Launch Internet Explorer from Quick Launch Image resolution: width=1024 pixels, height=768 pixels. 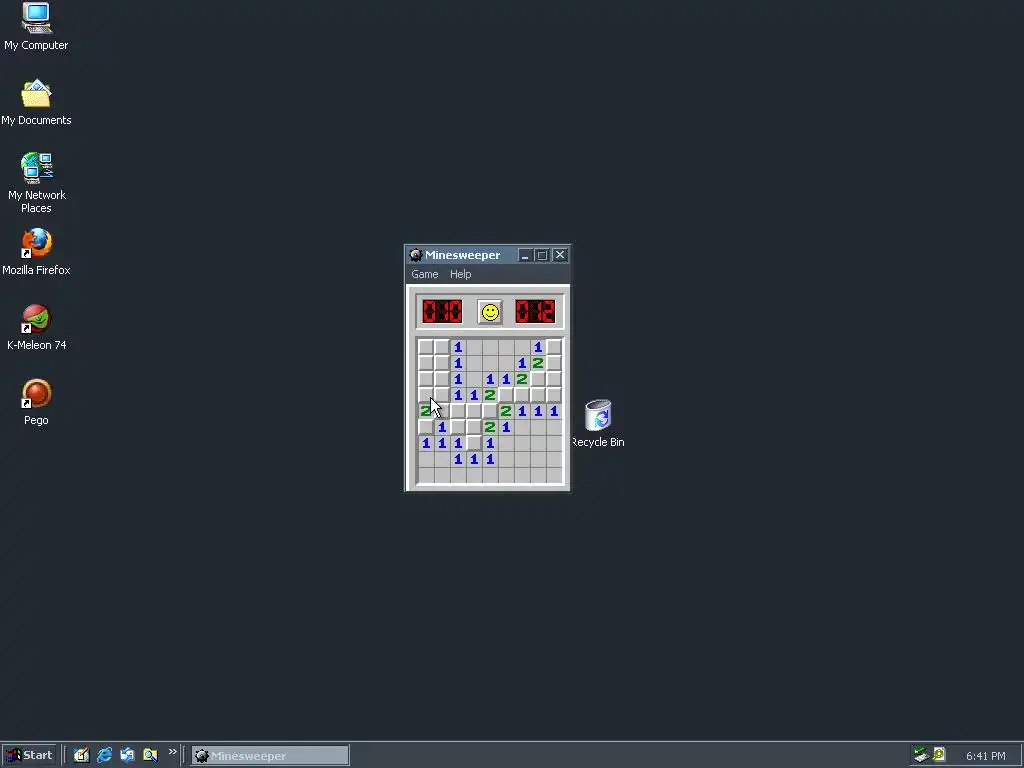click(104, 756)
